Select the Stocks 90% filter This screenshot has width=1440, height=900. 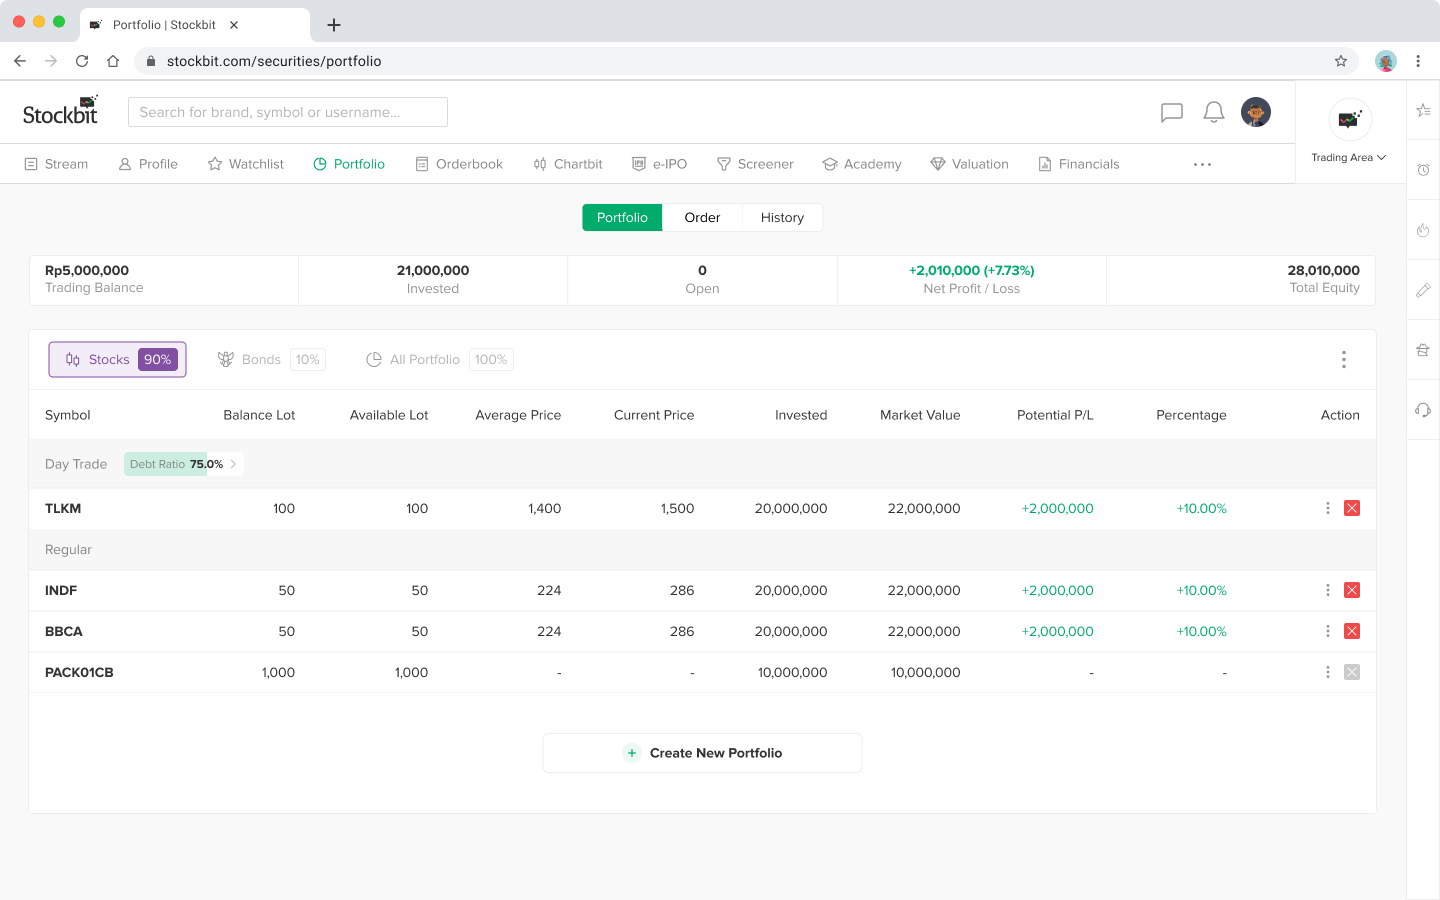tap(118, 359)
